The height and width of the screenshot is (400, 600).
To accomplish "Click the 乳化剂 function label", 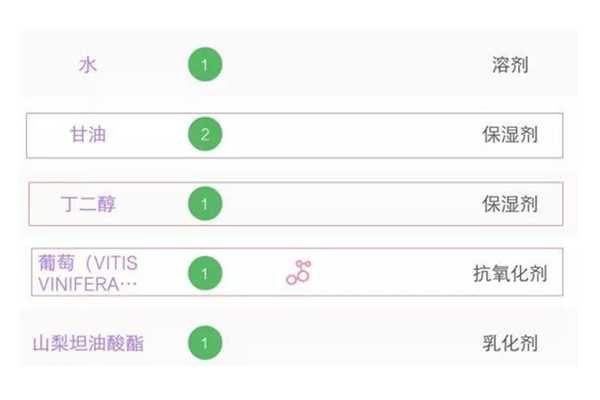I will pyautogui.click(x=510, y=343).
